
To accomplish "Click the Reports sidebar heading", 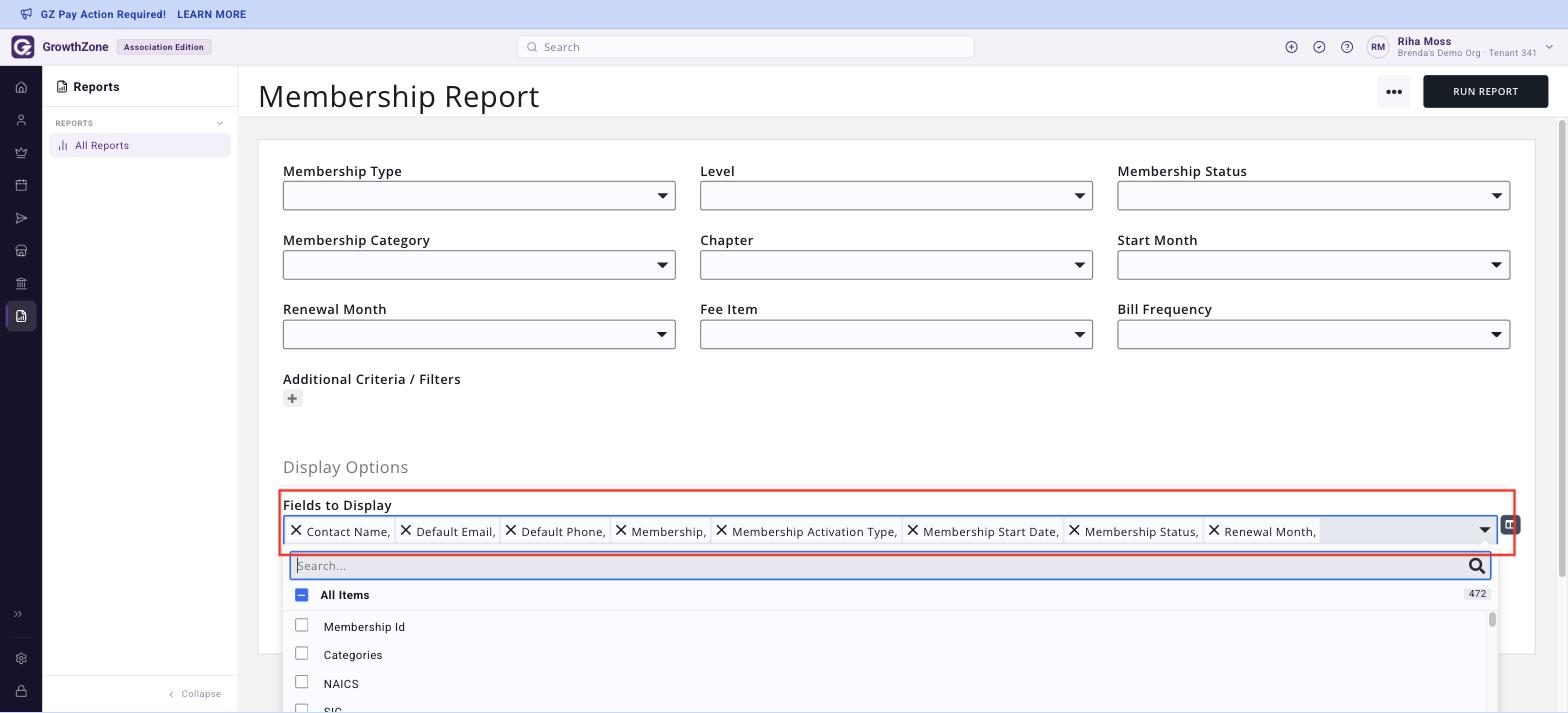I will (x=88, y=87).
